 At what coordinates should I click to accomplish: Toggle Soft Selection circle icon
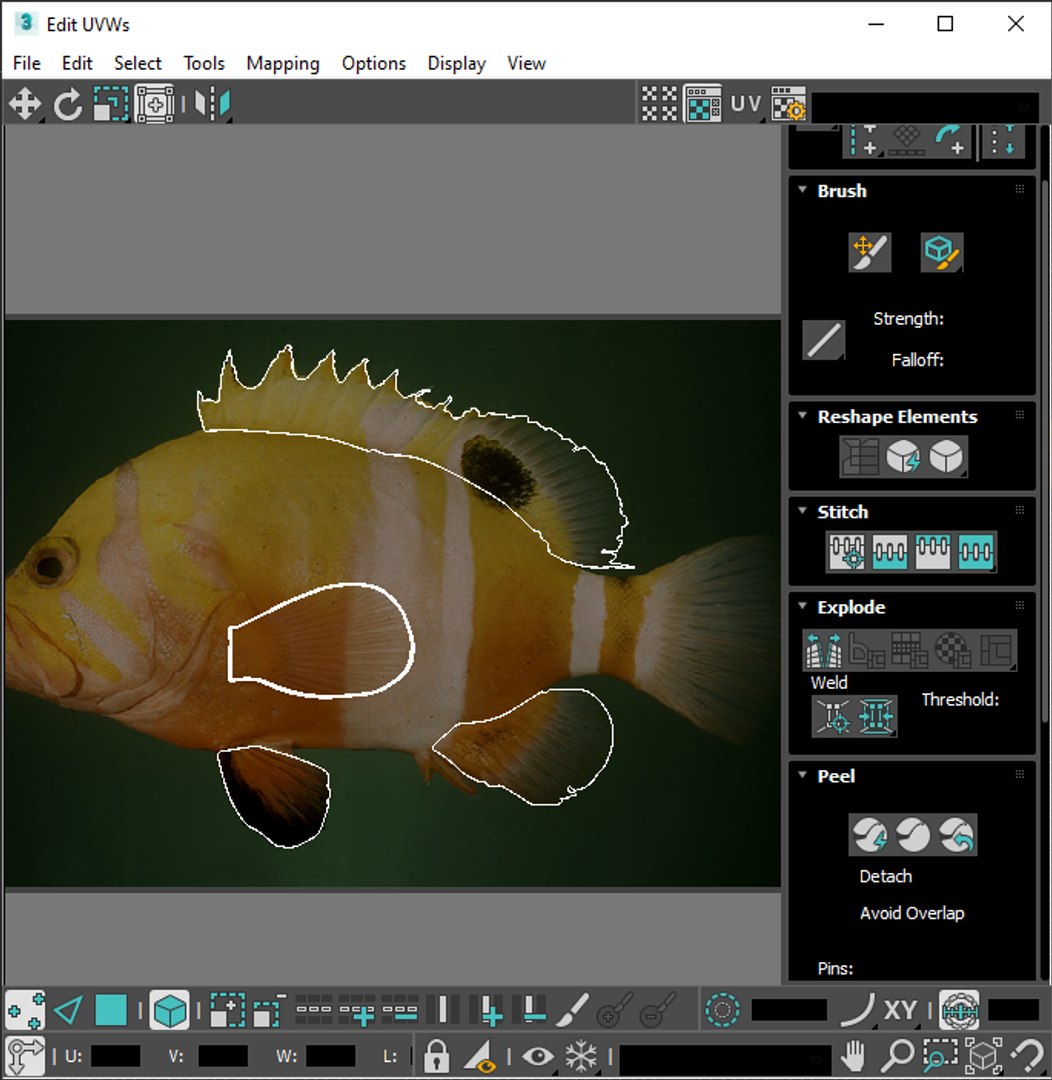[722, 1010]
